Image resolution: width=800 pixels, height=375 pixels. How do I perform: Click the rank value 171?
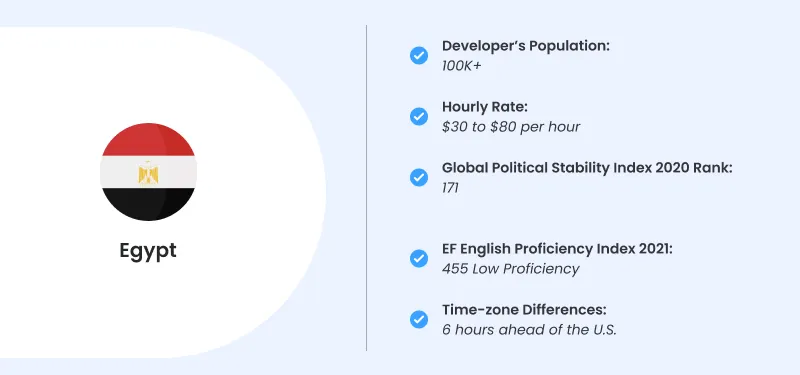coord(450,188)
